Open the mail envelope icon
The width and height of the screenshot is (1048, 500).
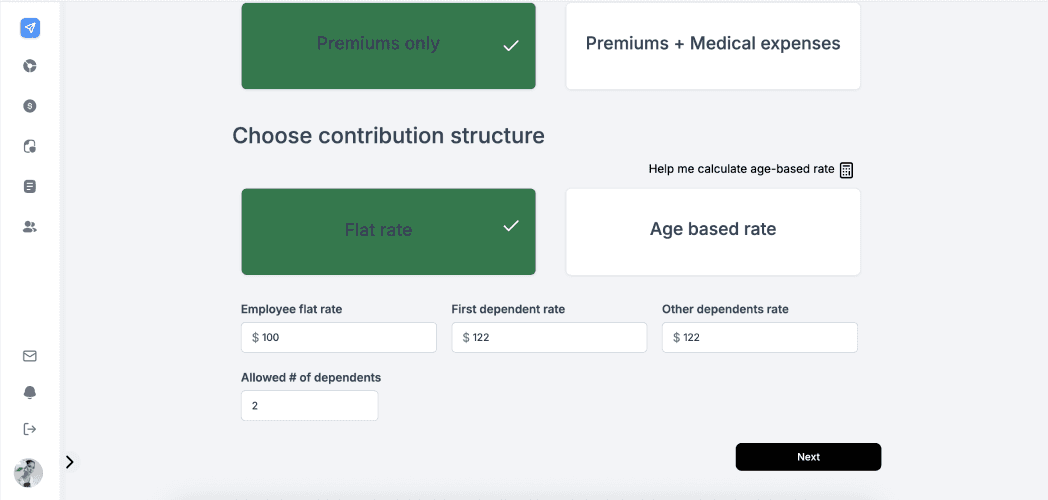[30, 356]
